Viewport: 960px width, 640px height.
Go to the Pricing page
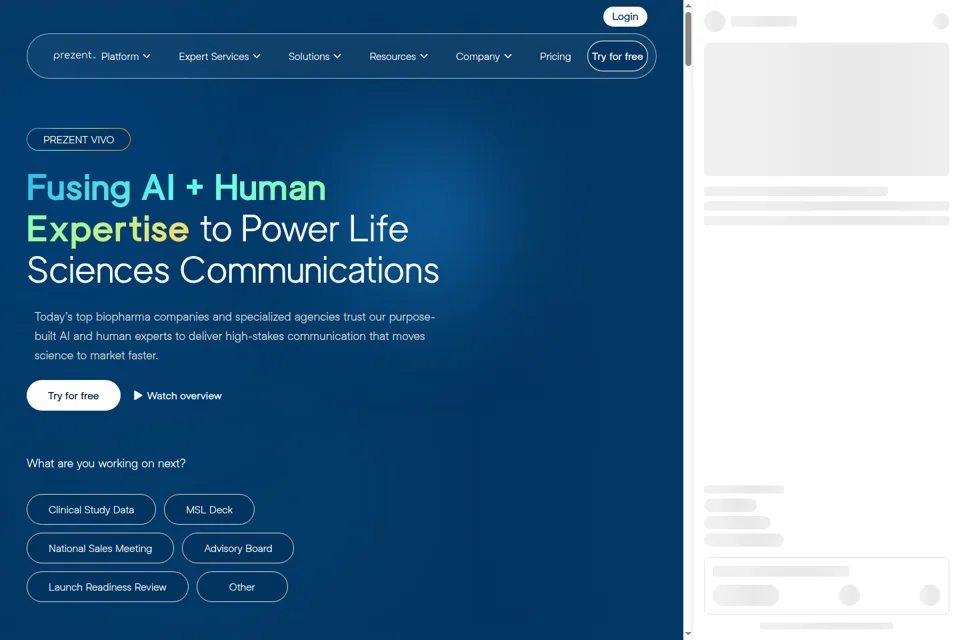(x=555, y=56)
